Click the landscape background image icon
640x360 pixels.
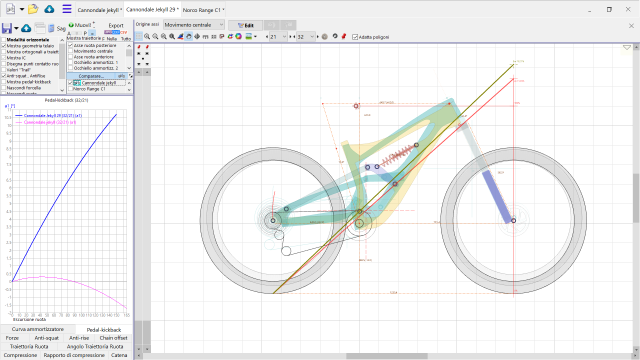point(248,37)
